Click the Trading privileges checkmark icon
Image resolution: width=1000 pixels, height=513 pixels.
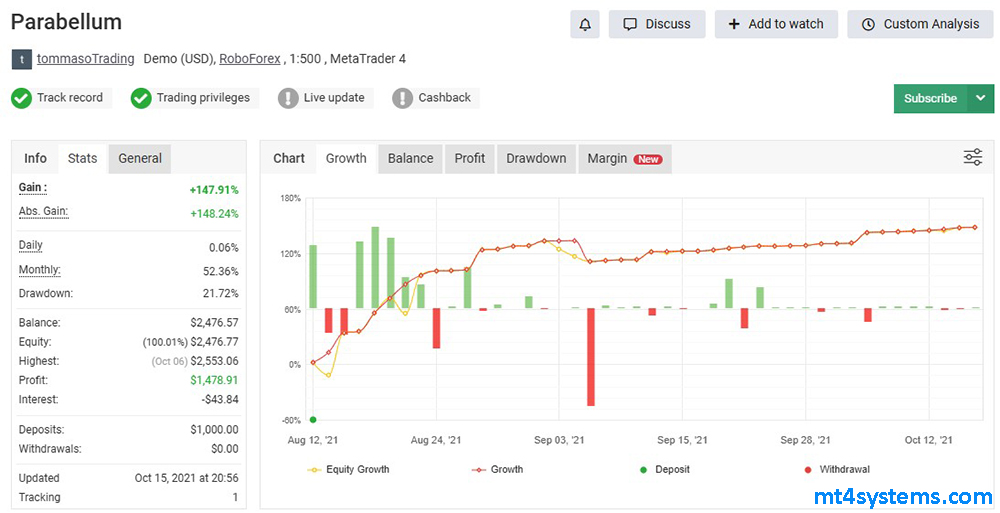(x=141, y=98)
